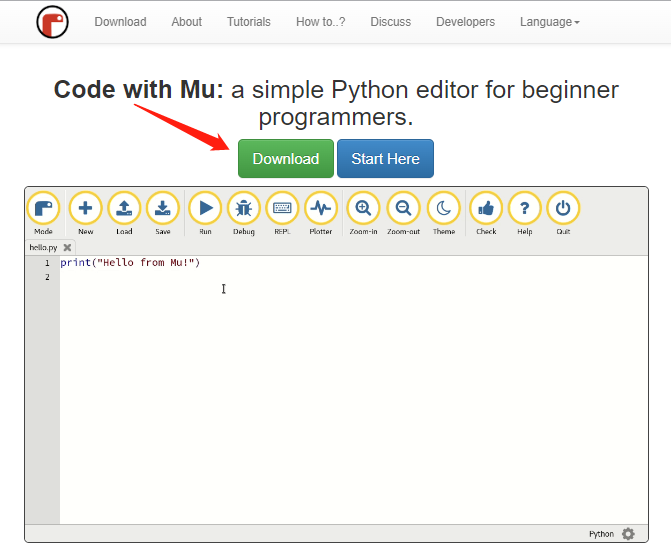Run the script with Run icon
Screen dimensions: 671x556
205,209
